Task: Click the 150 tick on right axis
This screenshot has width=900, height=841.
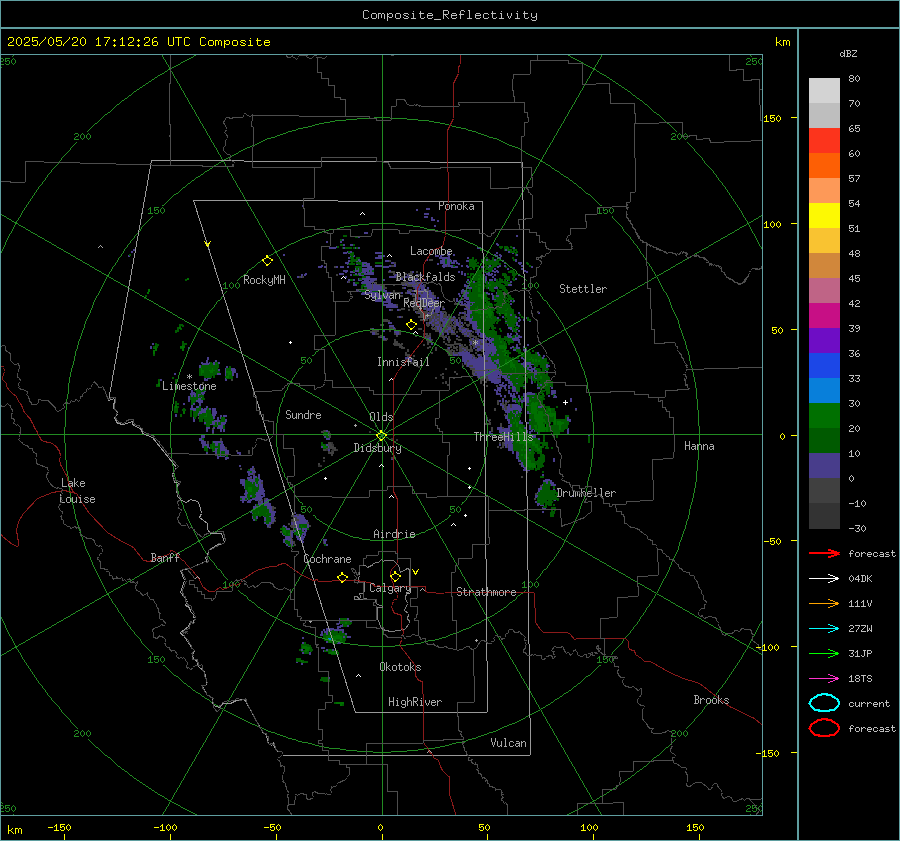Action: coord(773,118)
